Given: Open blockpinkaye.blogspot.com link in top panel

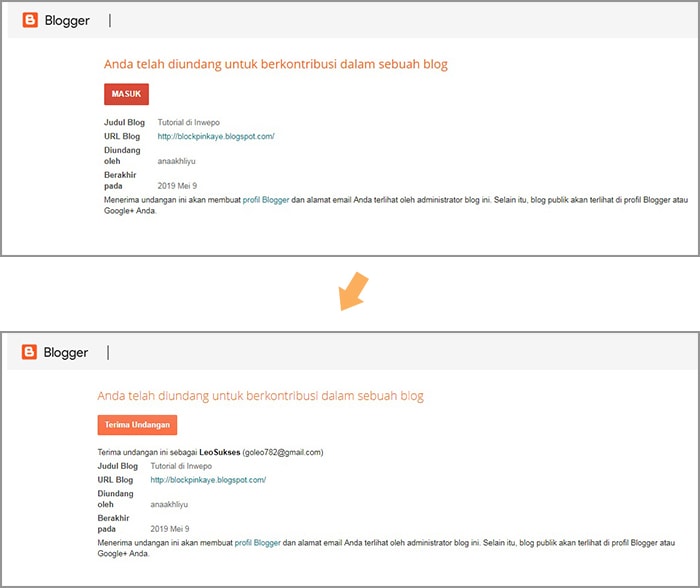Looking at the screenshot, I should pyautogui.click(x=216, y=136).
